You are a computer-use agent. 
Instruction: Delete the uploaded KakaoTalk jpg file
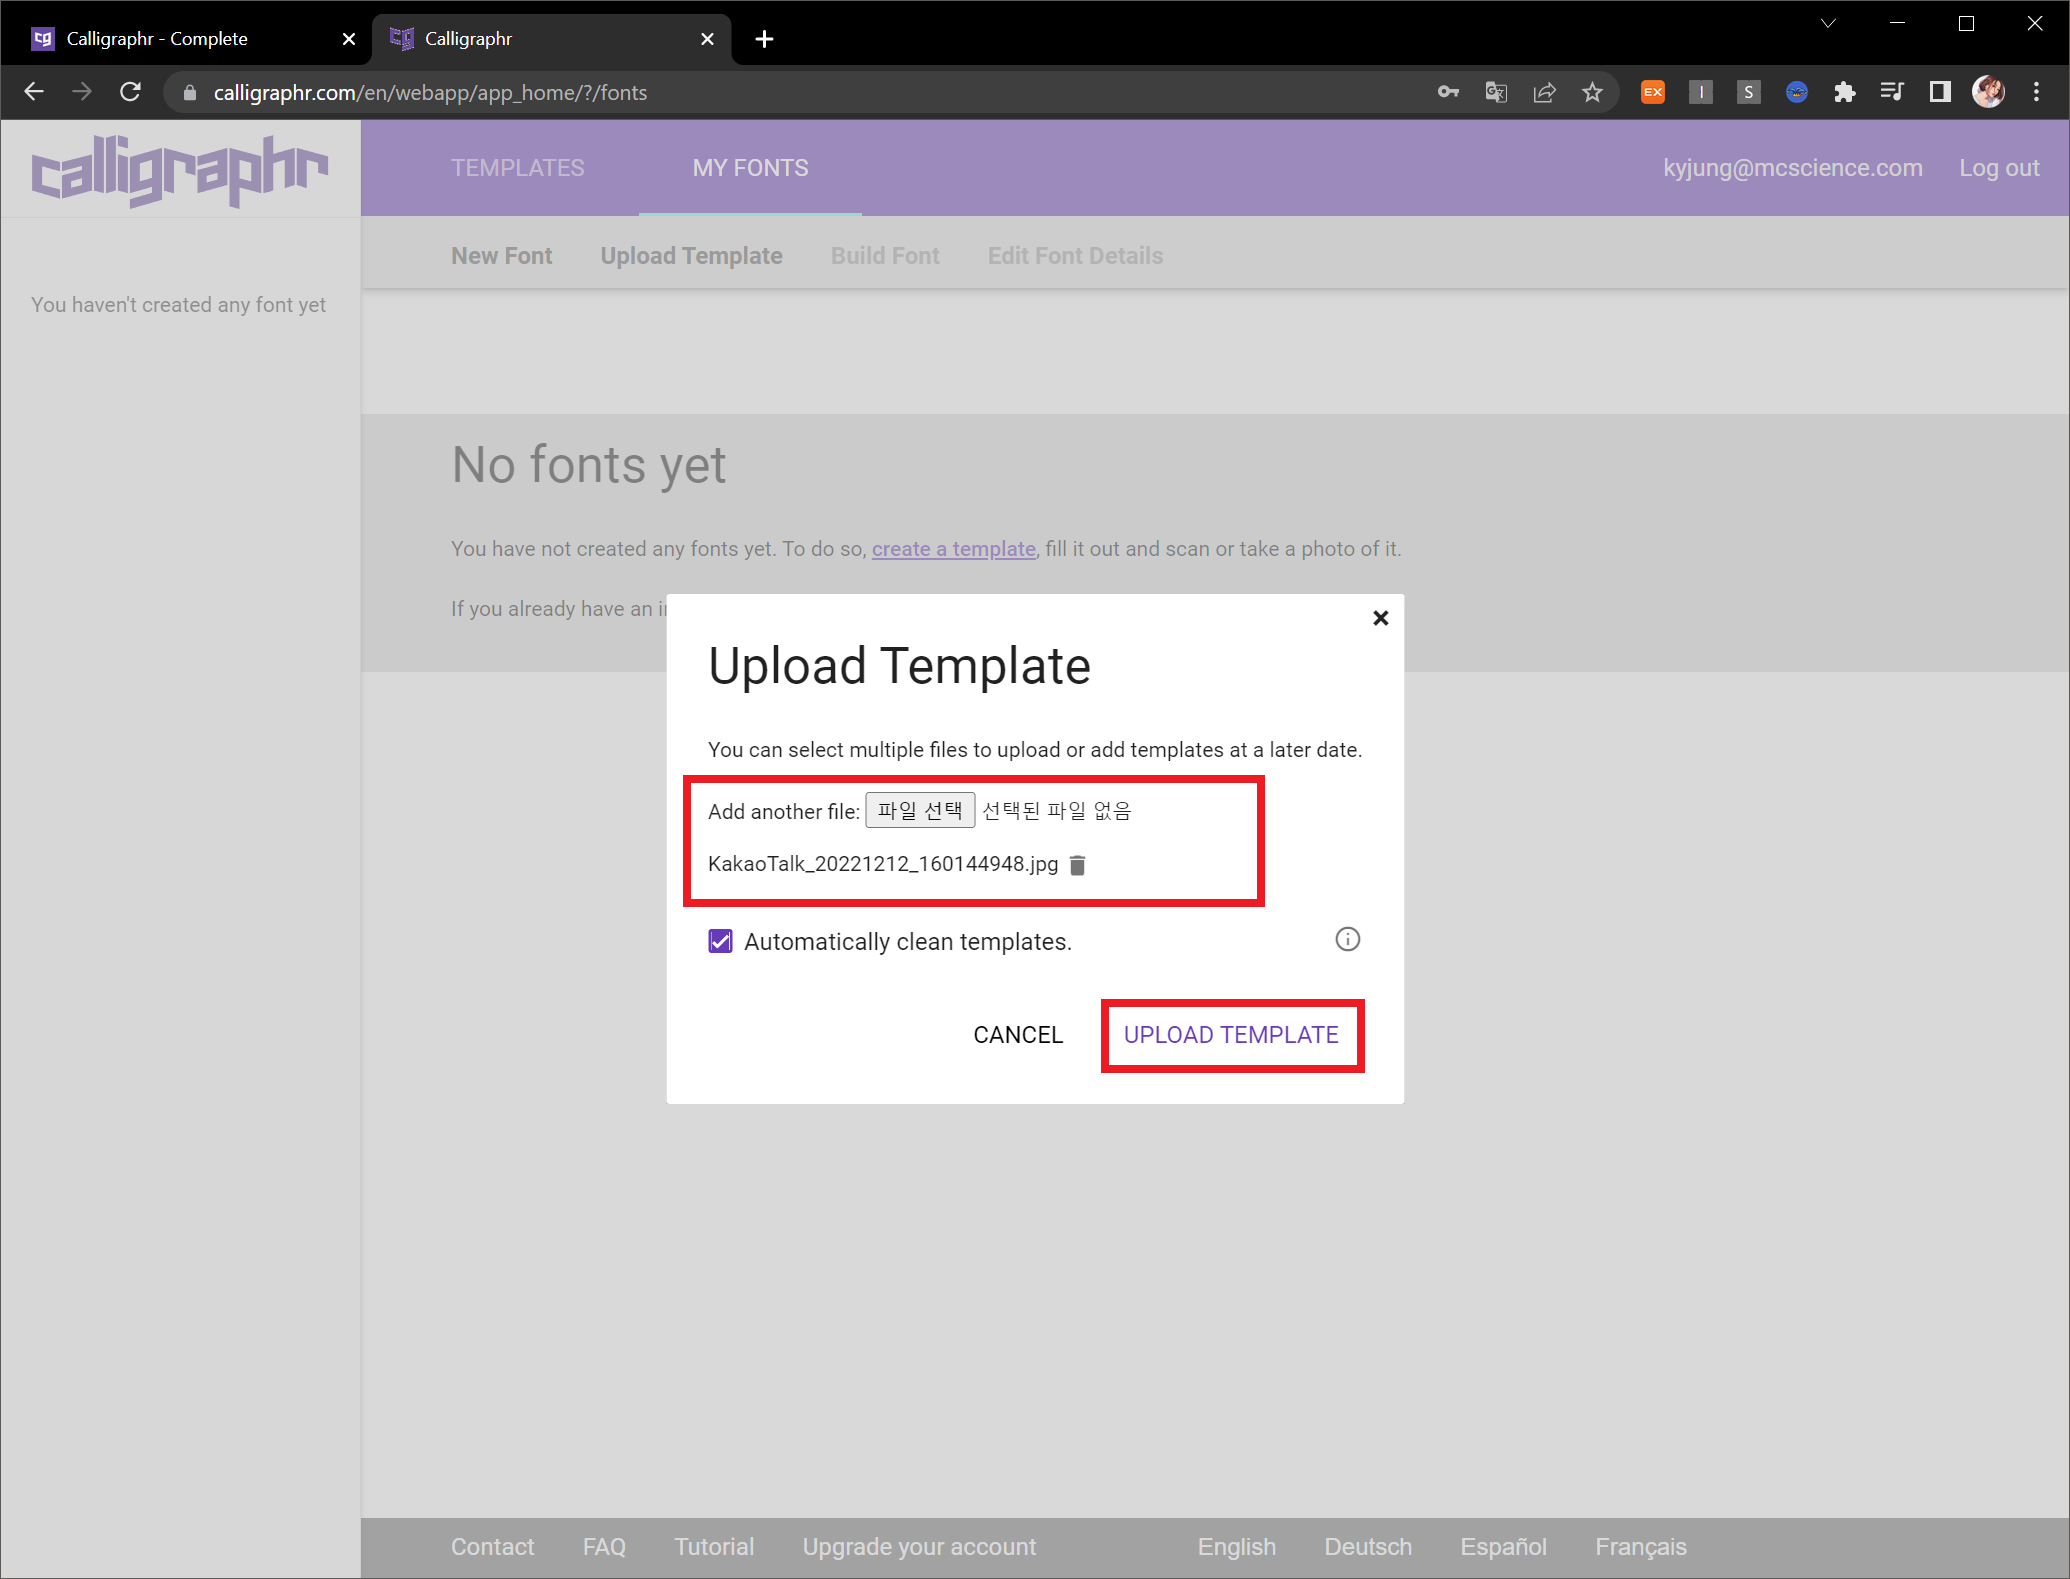1077,865
